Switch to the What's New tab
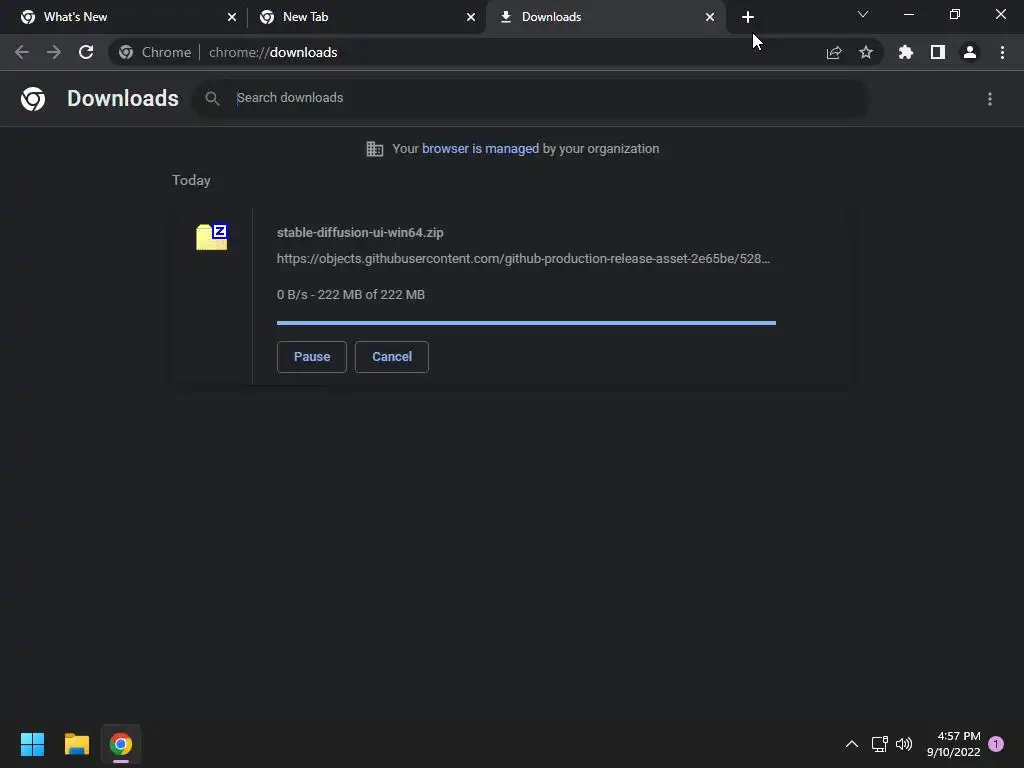Image resolution: width=1024 pixels, height=768 pixels. 126,17
